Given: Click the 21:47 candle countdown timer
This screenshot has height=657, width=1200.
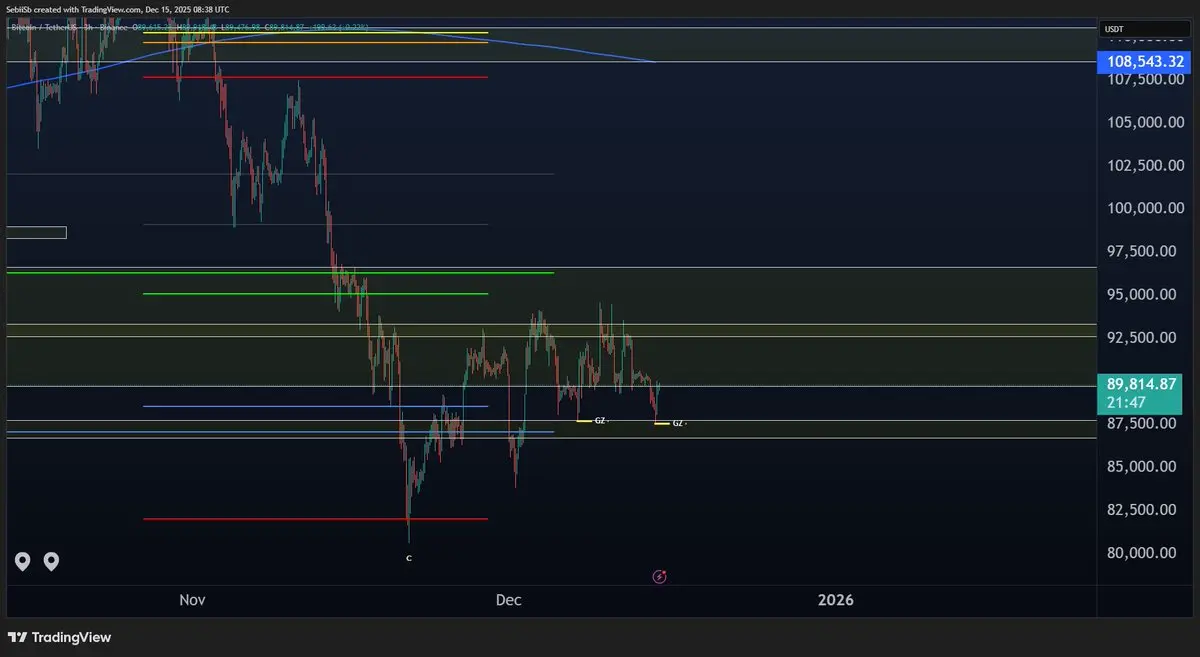Looking at the screenshot, I should [x=1126, y=402].
